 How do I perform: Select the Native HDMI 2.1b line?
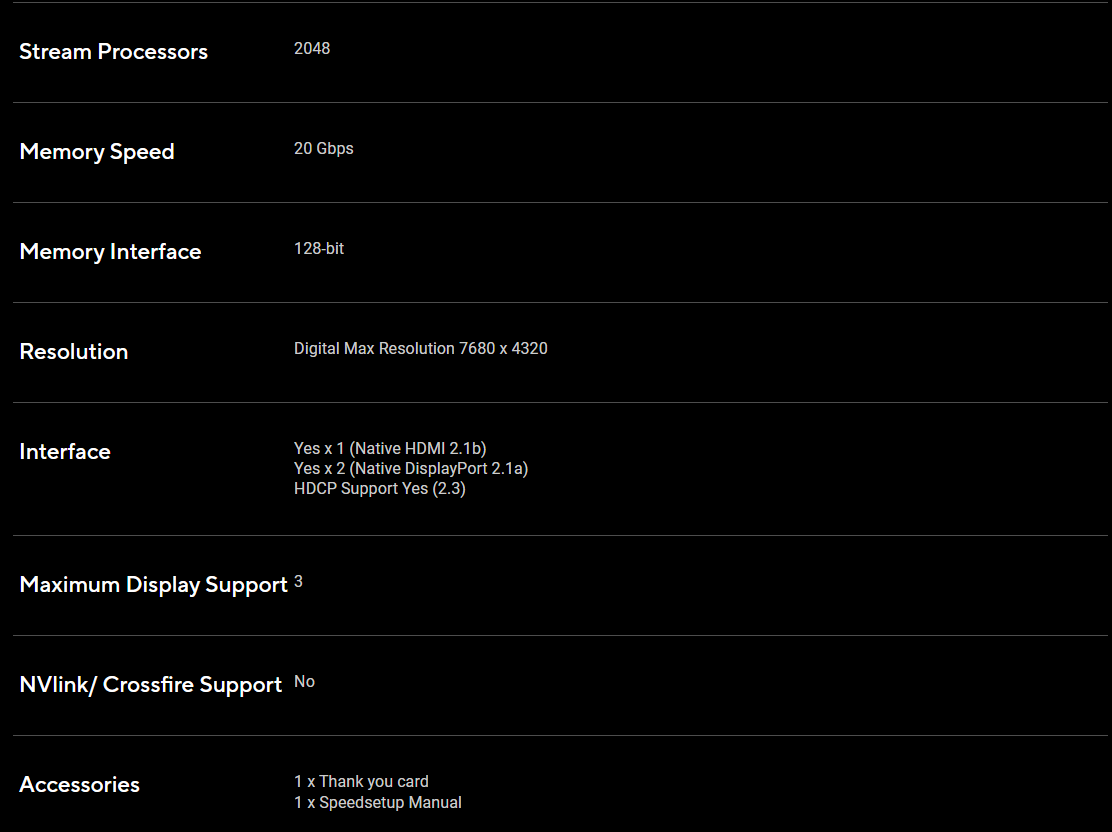point(390,448)
